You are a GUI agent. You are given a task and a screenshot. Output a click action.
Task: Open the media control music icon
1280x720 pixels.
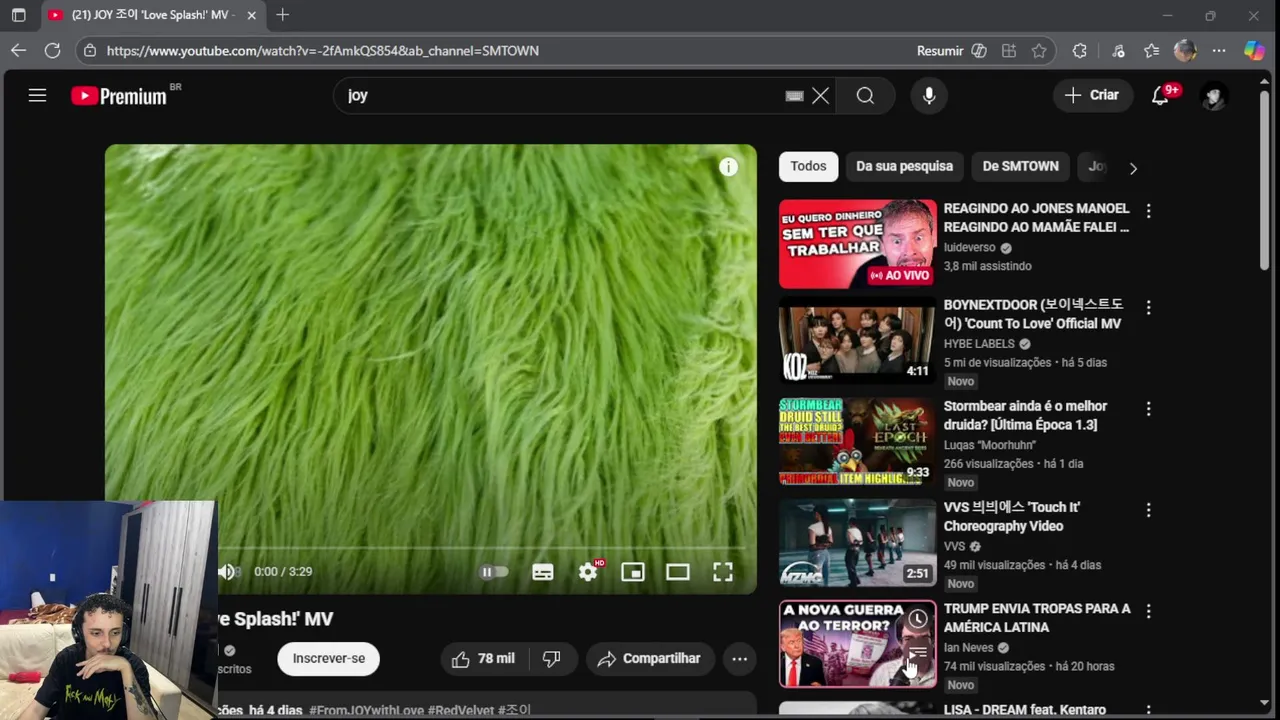(1118, 51)
